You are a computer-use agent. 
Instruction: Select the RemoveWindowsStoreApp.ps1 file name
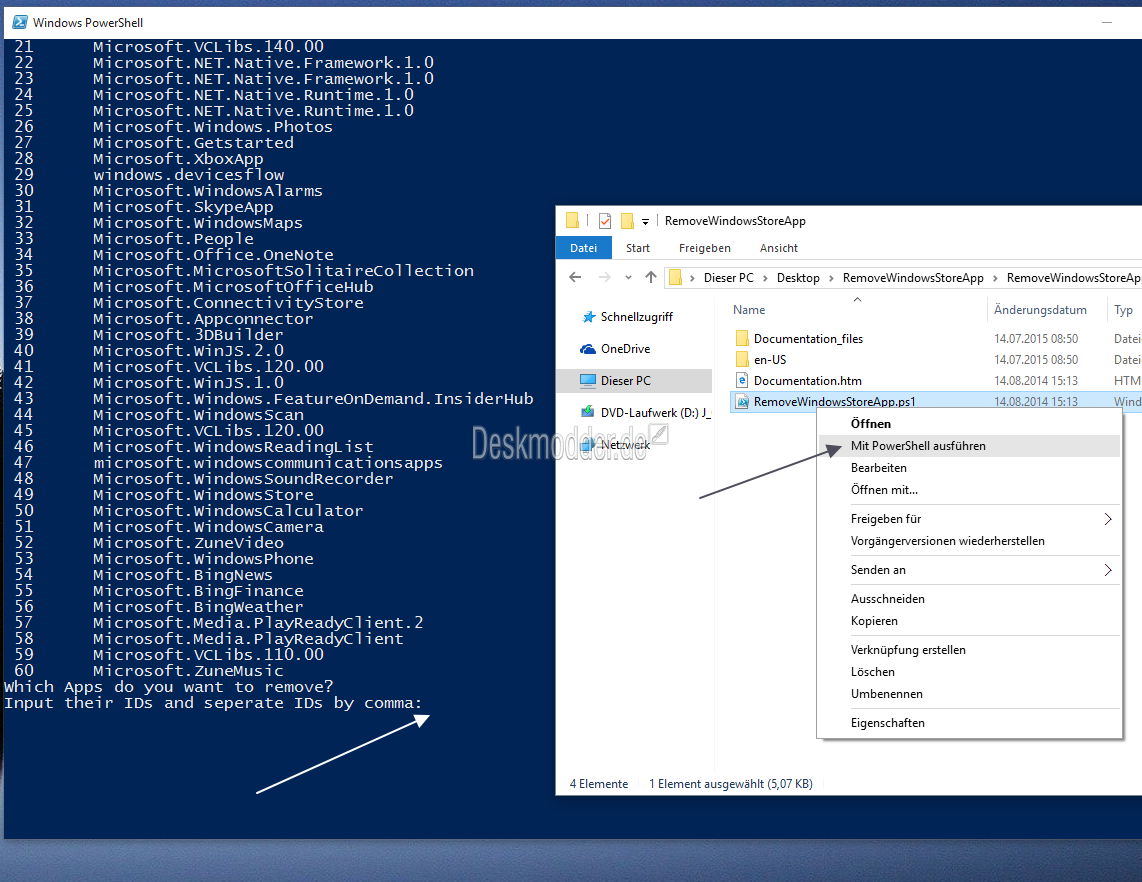pos(835,401)
